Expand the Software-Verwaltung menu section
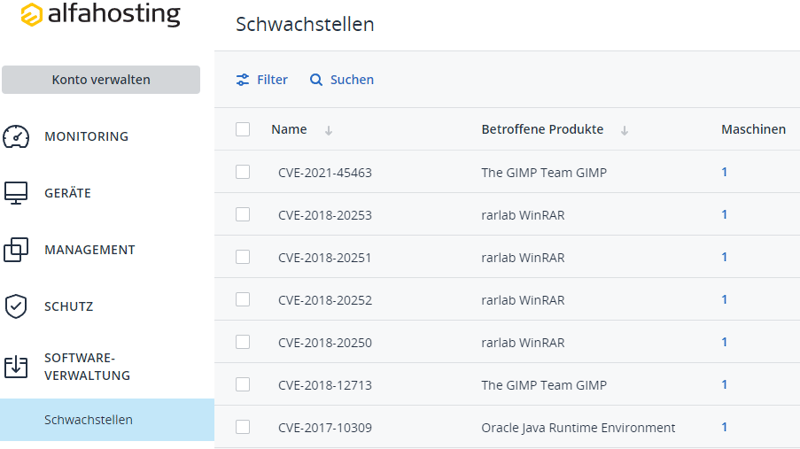The image size is (800, 449). coord(88,366)
